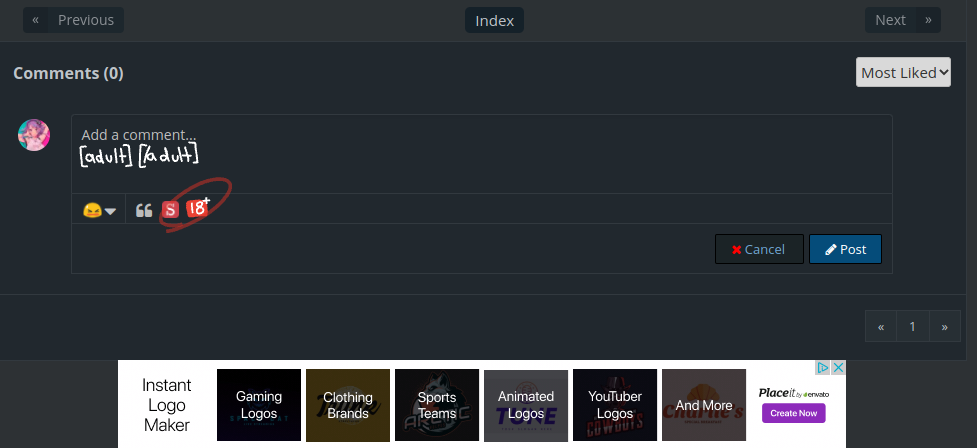Select comments page 1
Screen dimensions: 977x448
click(x=912, y=326)
